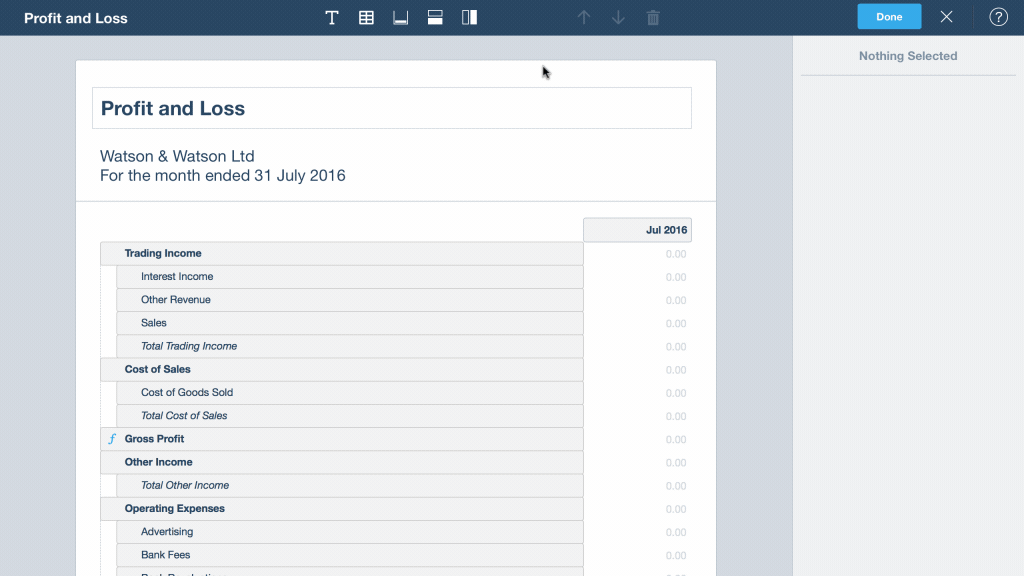Select the text block tool icon
This screenshot has height=576, width=1024.
(332, 18)
